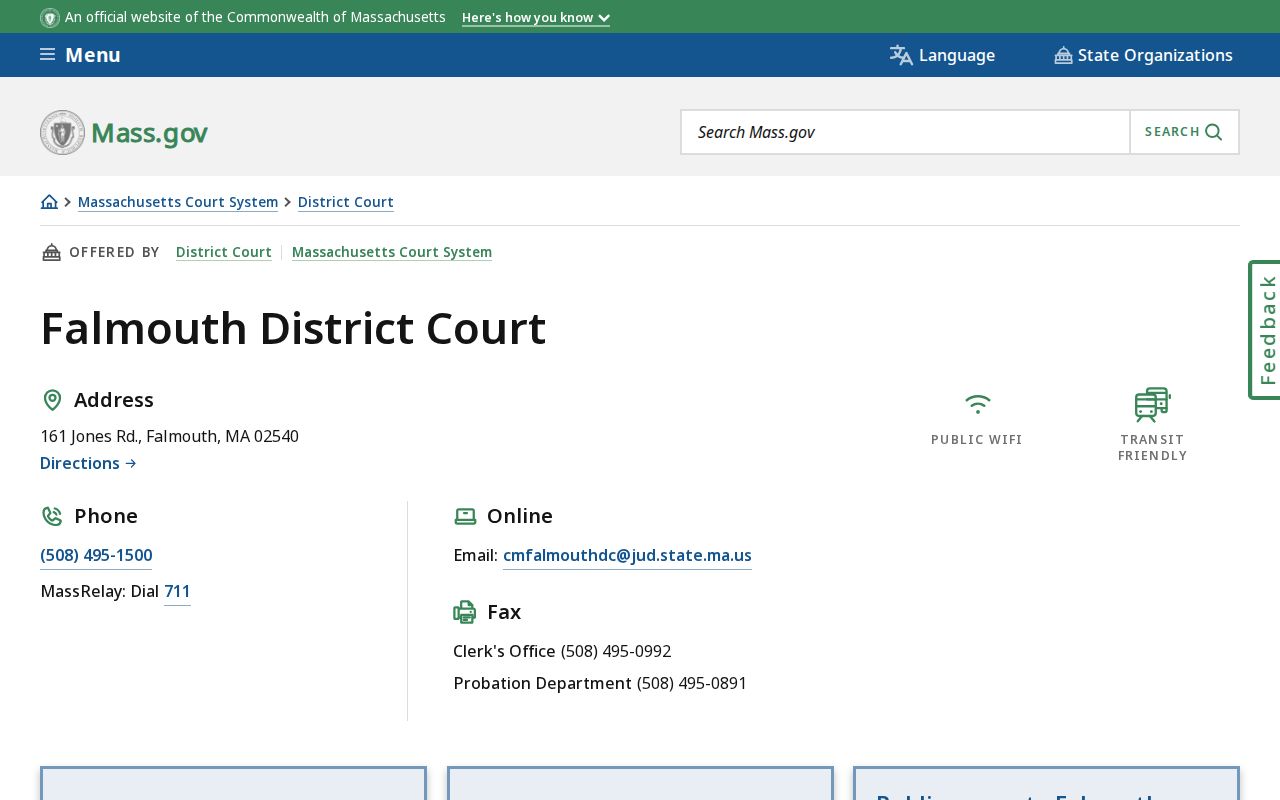The image size is (1280, 800).
Task: Click the Offered By building icon
Action: (51, 252)
